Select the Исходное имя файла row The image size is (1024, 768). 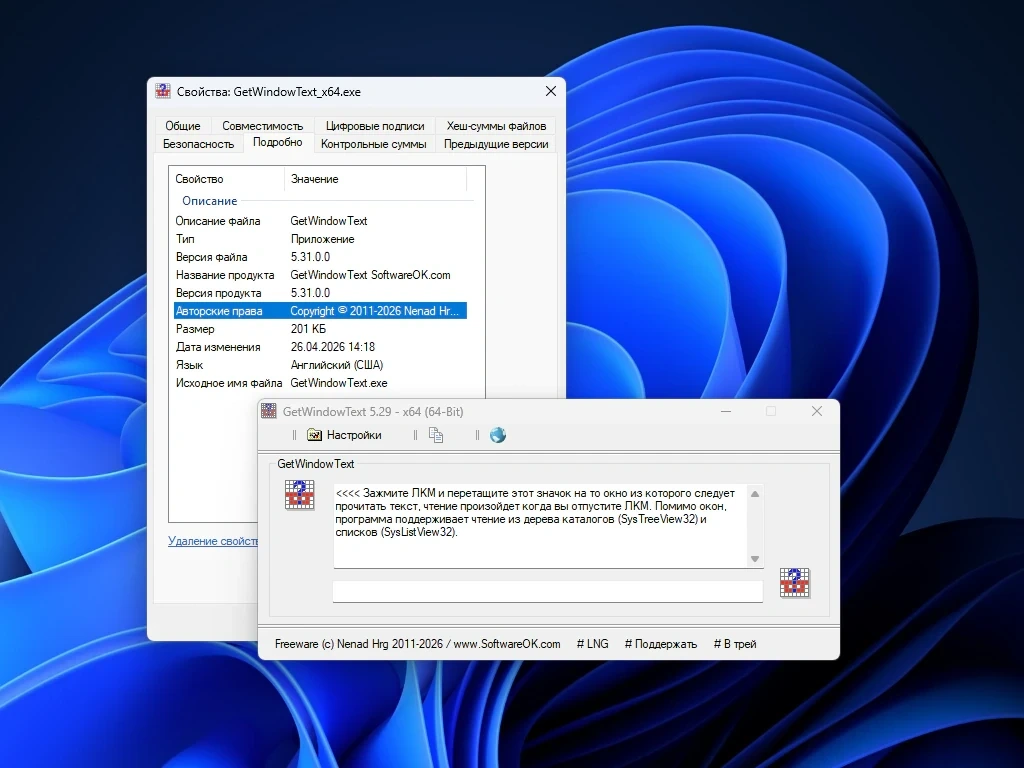[320, 383]
